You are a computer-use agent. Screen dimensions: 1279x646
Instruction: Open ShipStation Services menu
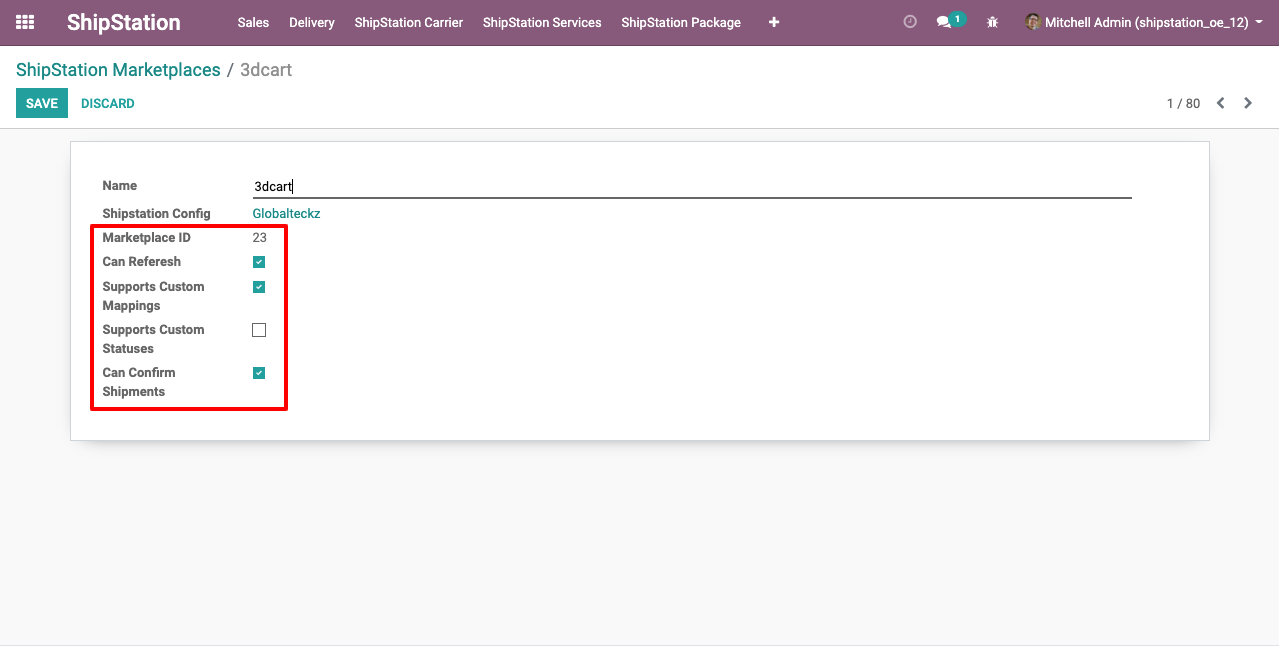[x=542, y=22]
